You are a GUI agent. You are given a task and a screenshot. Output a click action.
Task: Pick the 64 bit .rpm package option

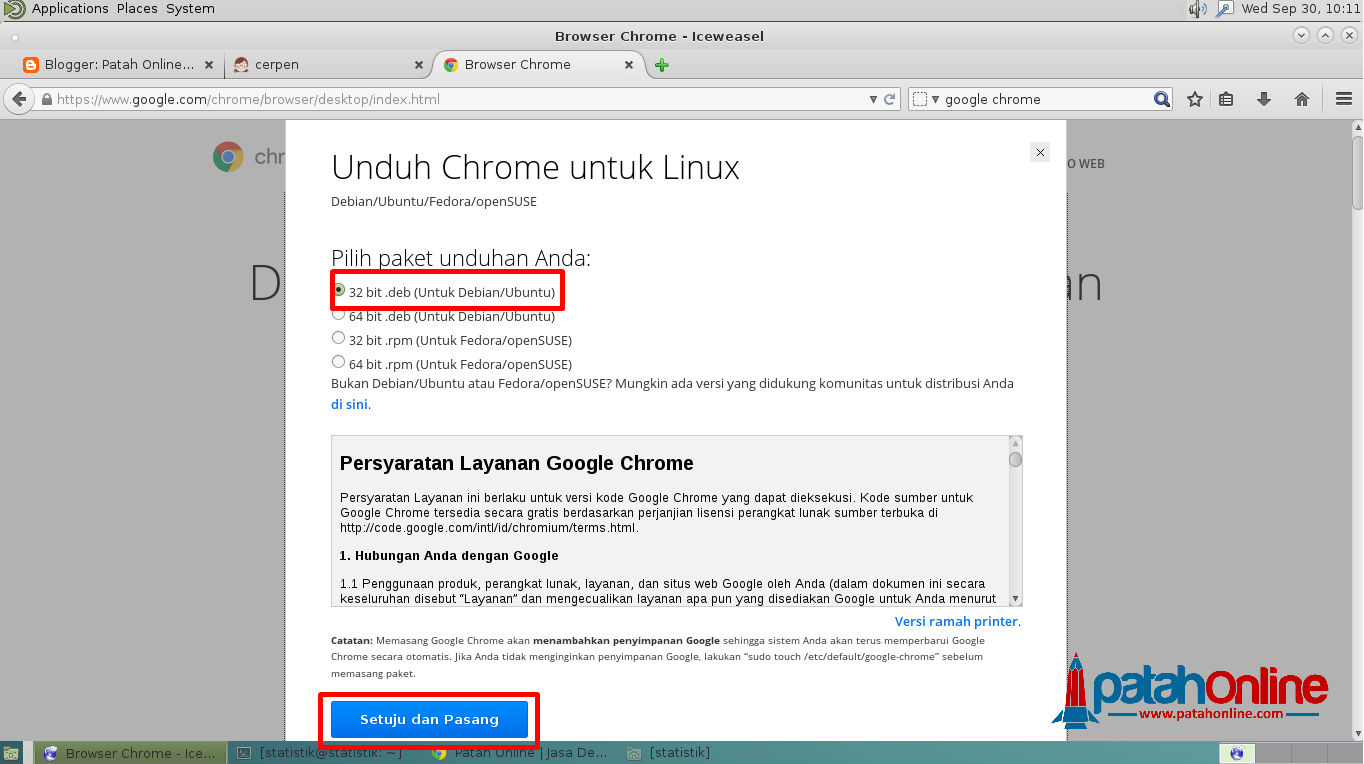tap(338, 361)
